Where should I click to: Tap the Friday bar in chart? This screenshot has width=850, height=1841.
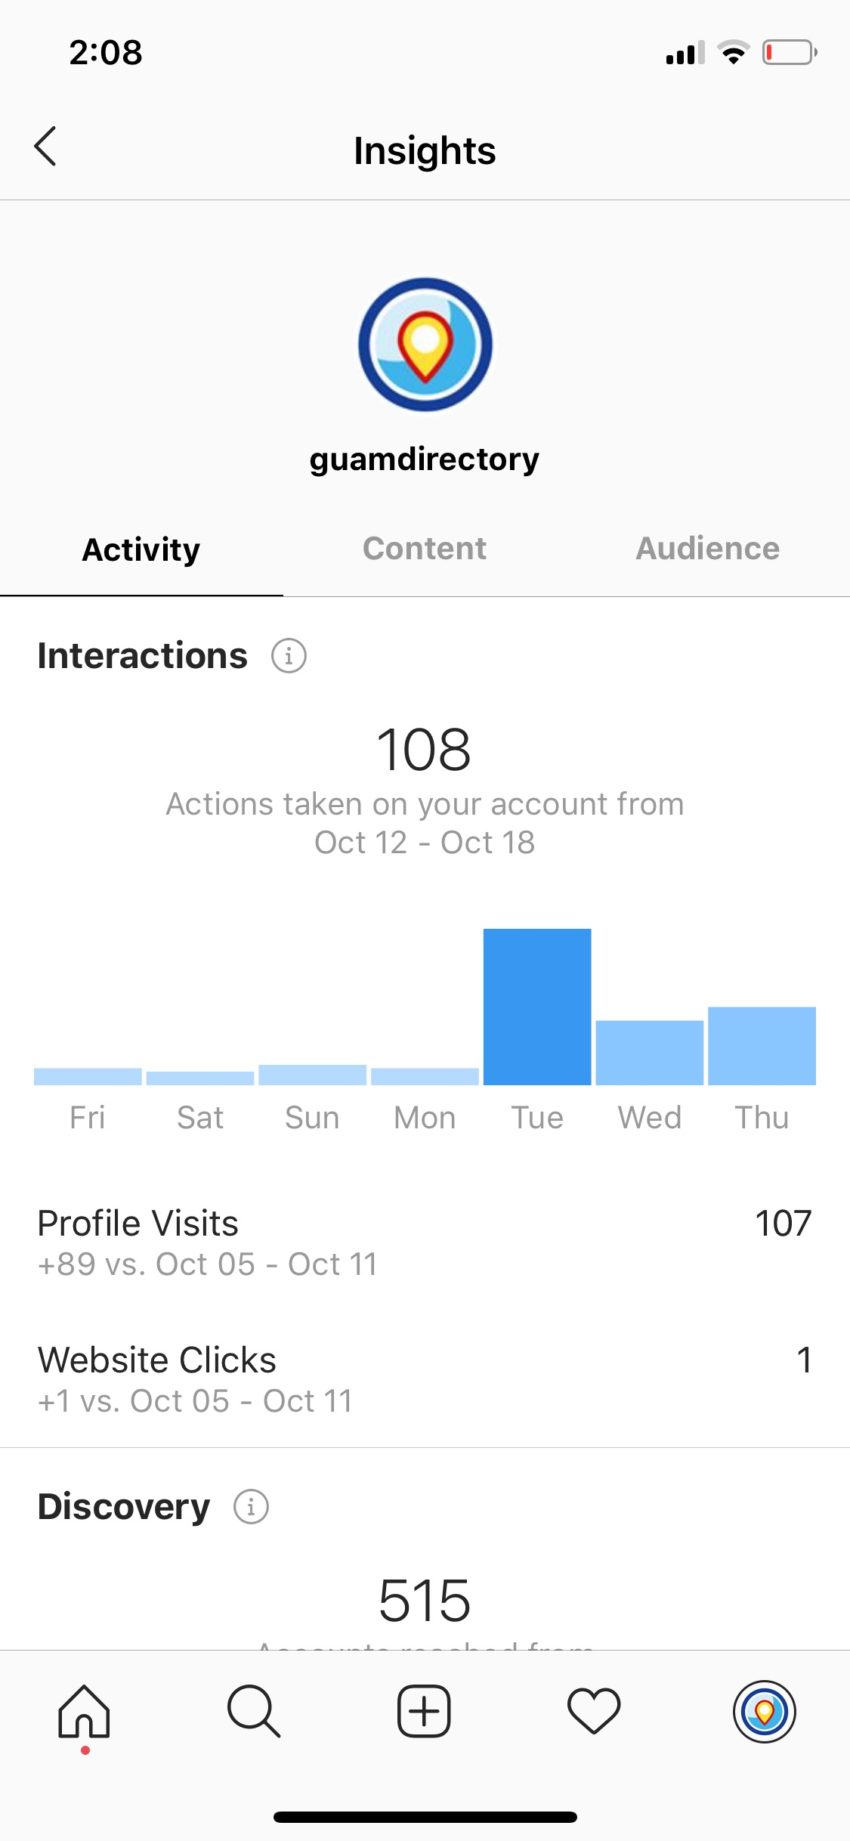click(88, 1077)
